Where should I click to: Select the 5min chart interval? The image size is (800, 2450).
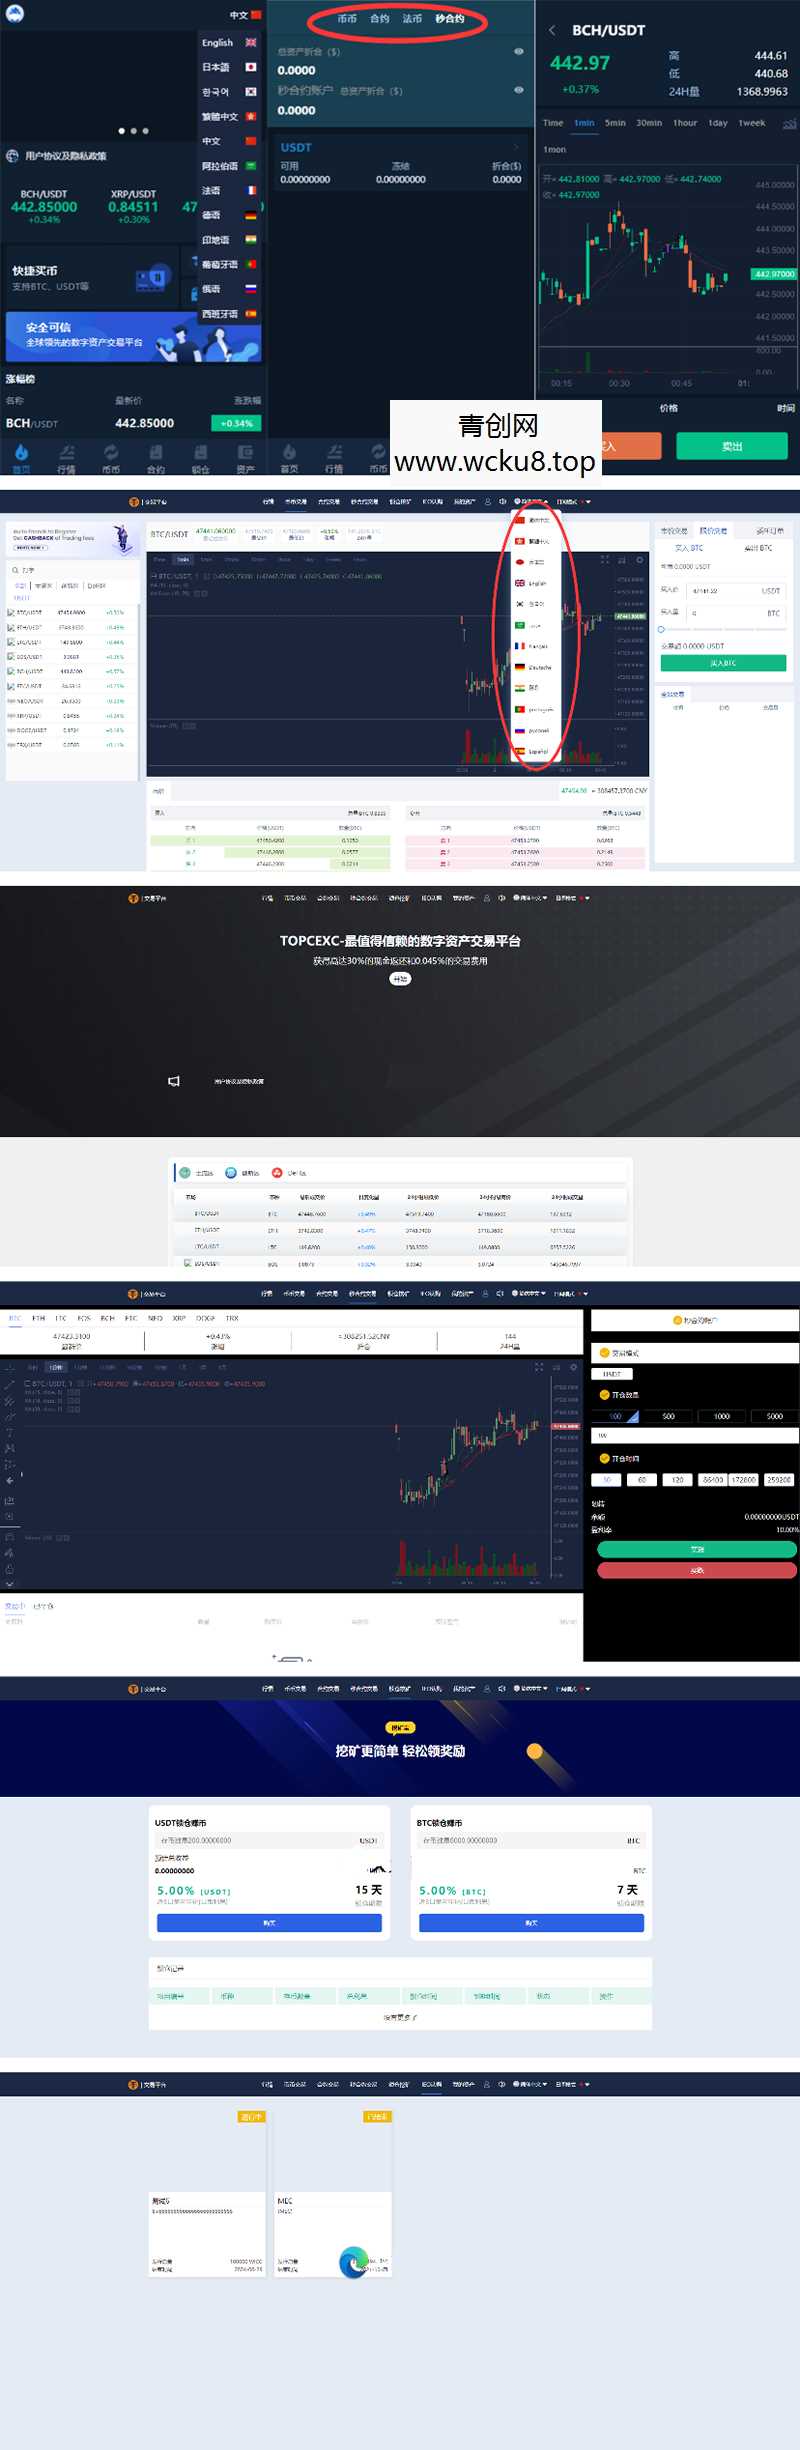615,123
